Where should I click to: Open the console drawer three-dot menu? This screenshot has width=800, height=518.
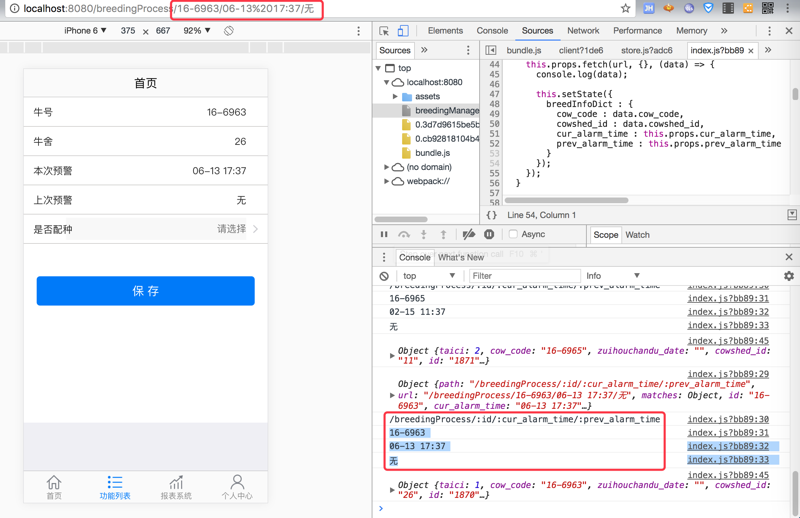pyautogui.click(x=384, y=257)
